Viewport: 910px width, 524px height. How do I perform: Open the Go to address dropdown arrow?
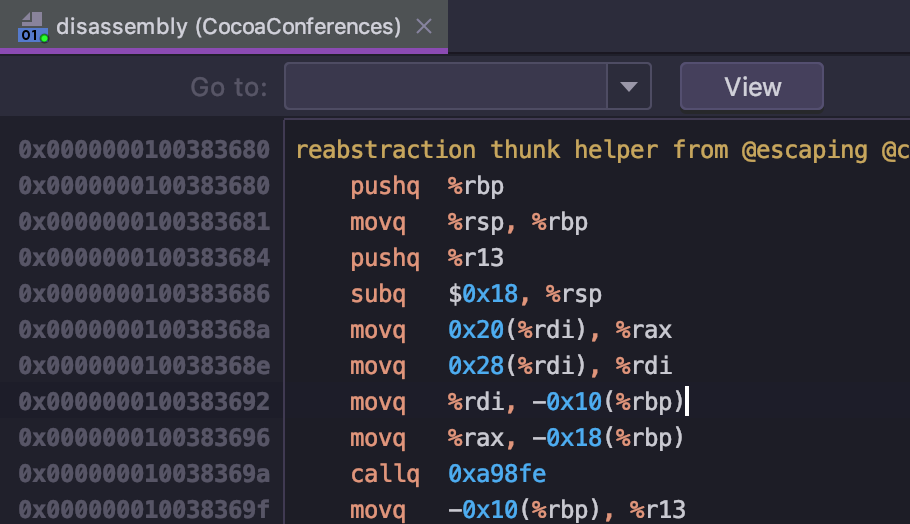coord(629,86)
